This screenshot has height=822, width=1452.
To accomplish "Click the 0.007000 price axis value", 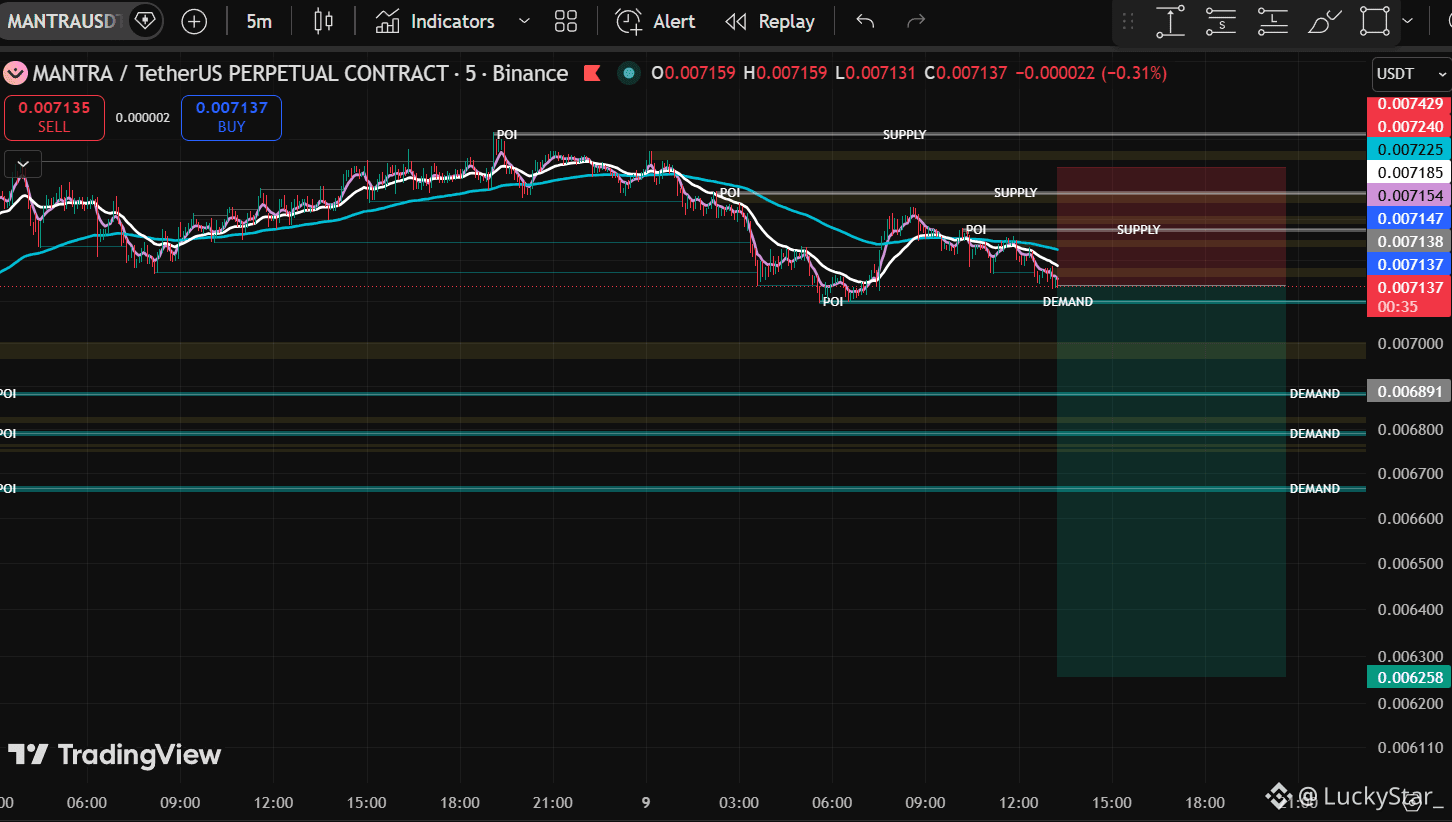I will (1409, 344).
